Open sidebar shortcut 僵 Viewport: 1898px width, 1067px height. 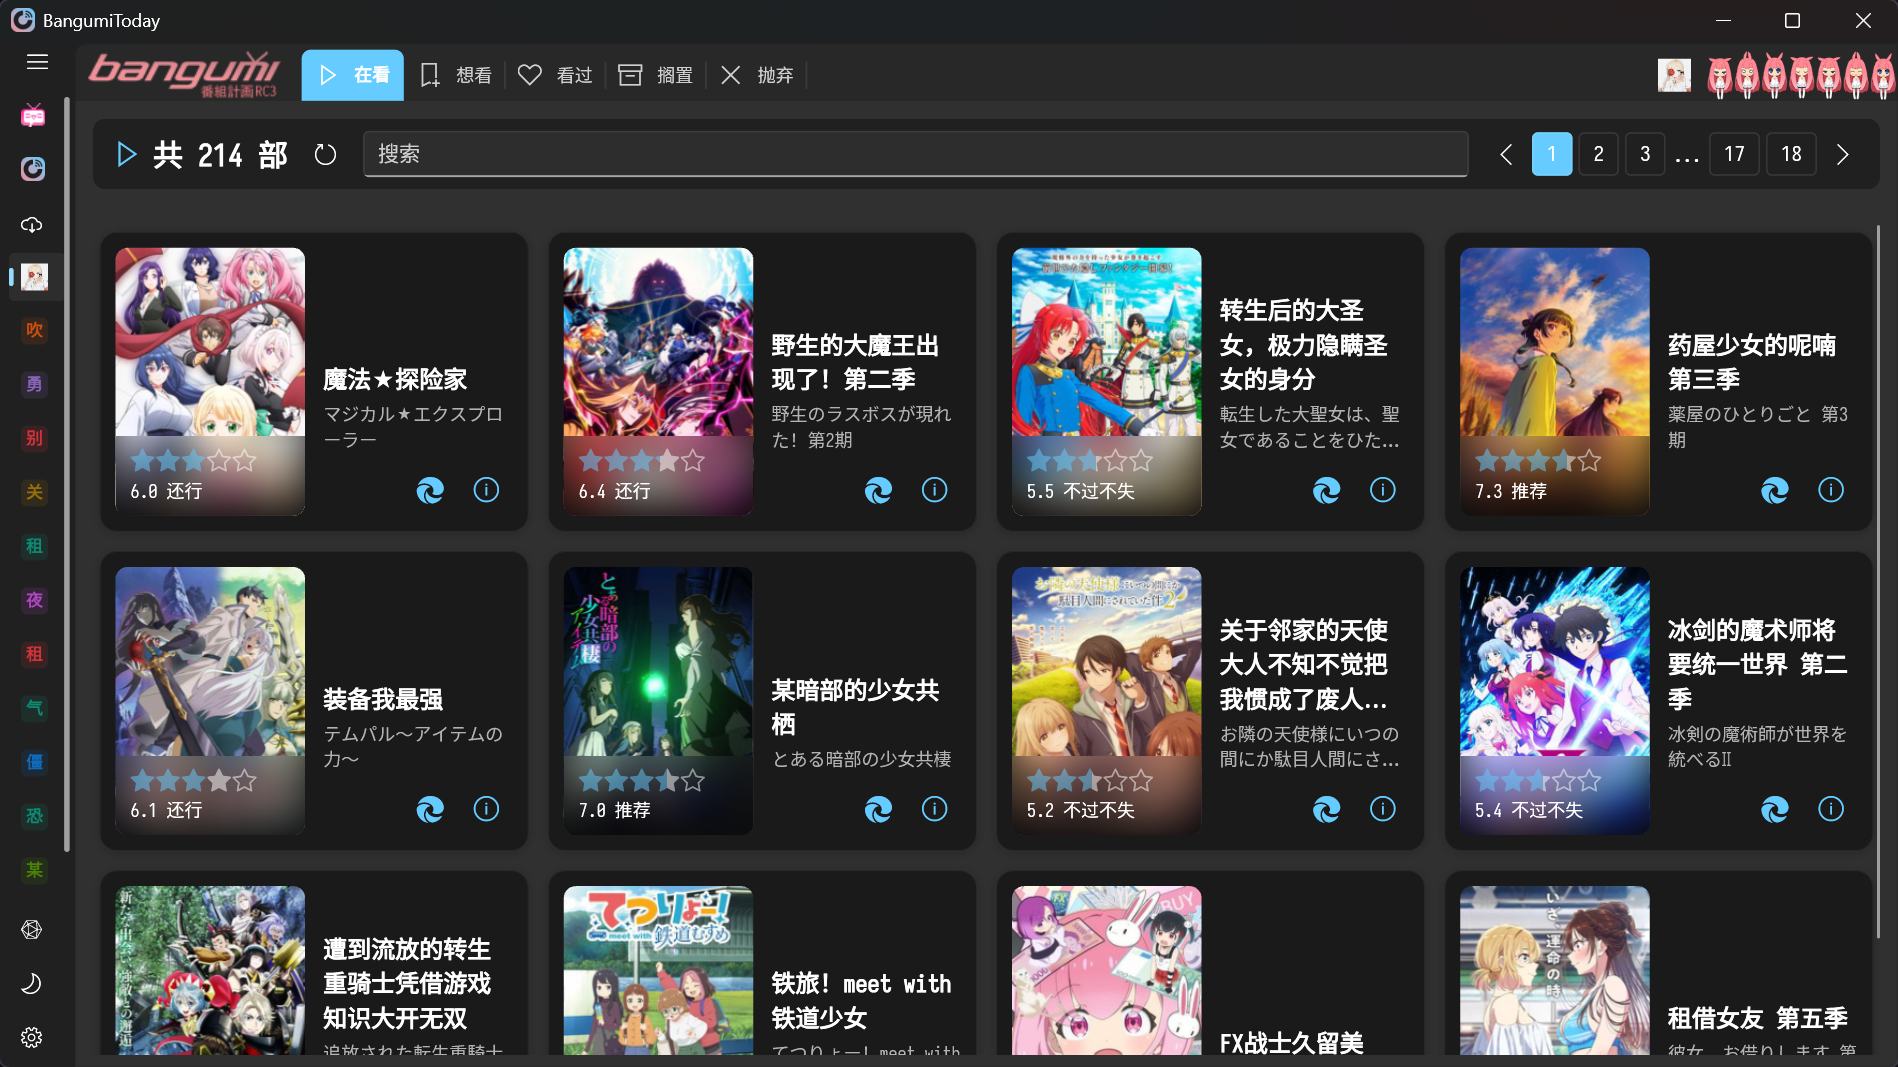[34, 762]
